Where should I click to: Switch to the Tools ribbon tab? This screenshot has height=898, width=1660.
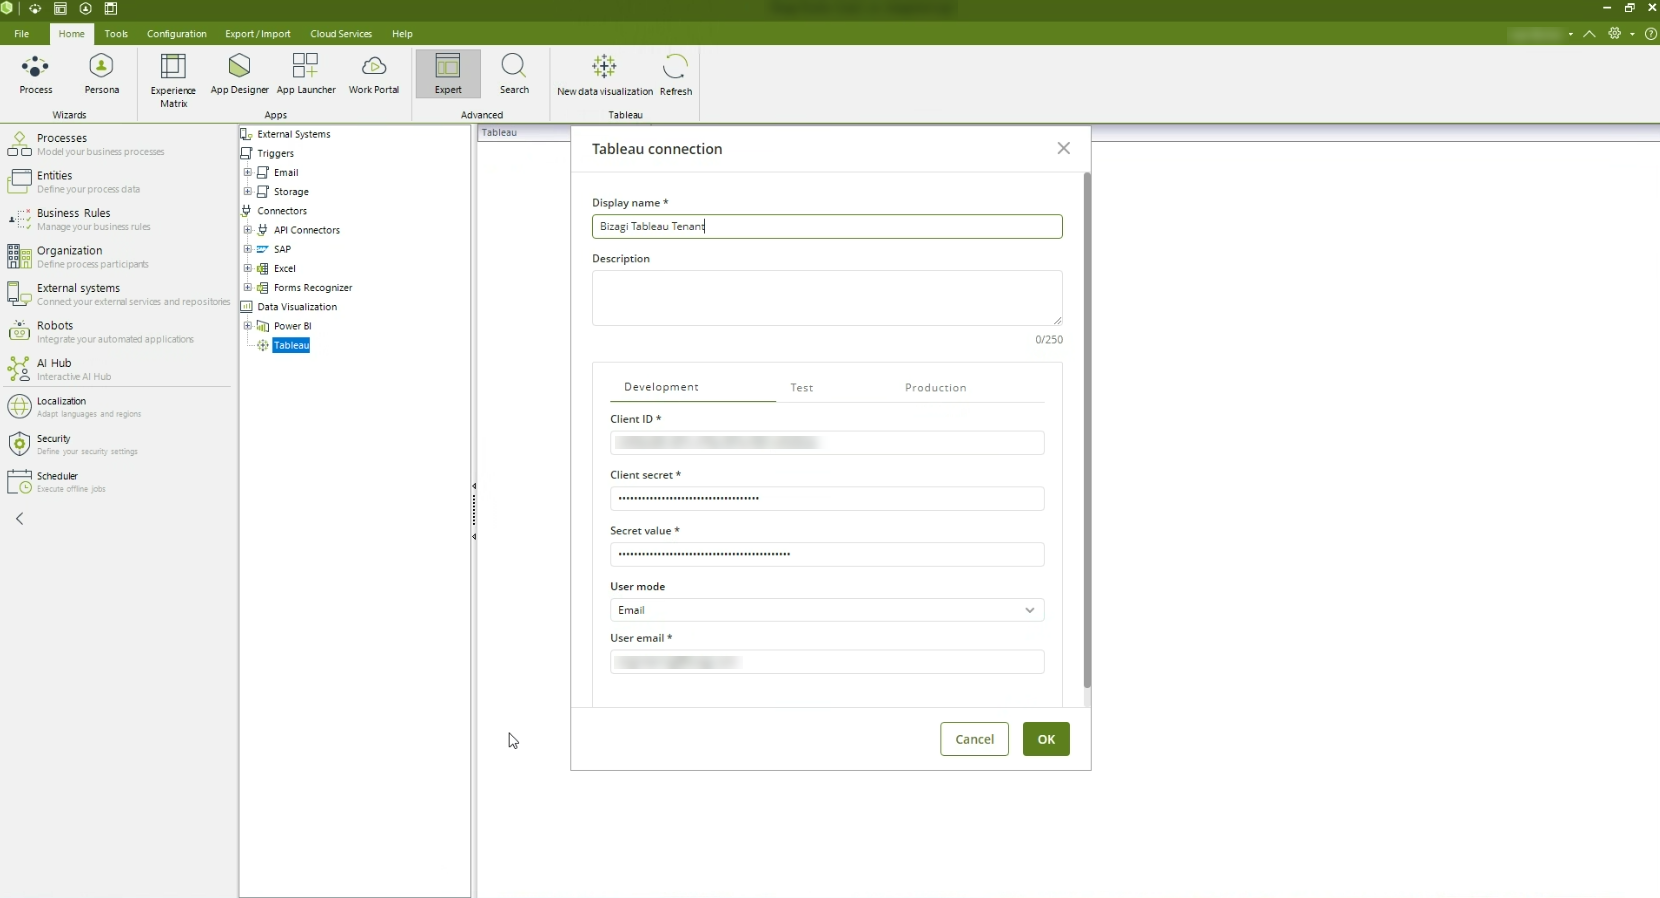116,34
